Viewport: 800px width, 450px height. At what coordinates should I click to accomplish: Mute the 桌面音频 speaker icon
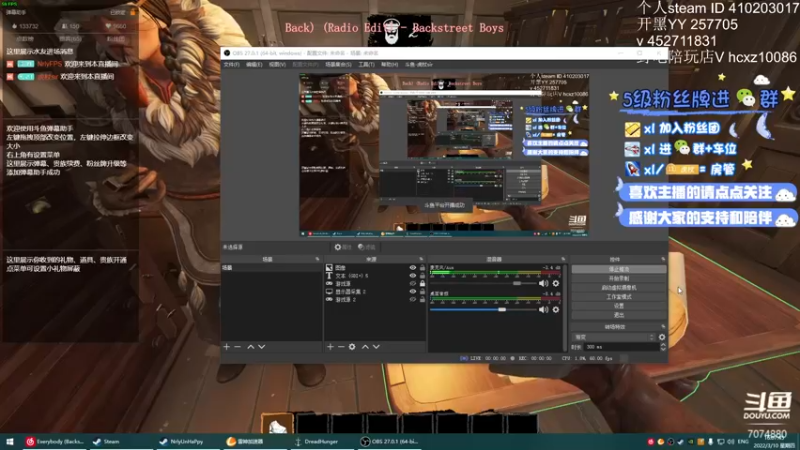[543, 310]
